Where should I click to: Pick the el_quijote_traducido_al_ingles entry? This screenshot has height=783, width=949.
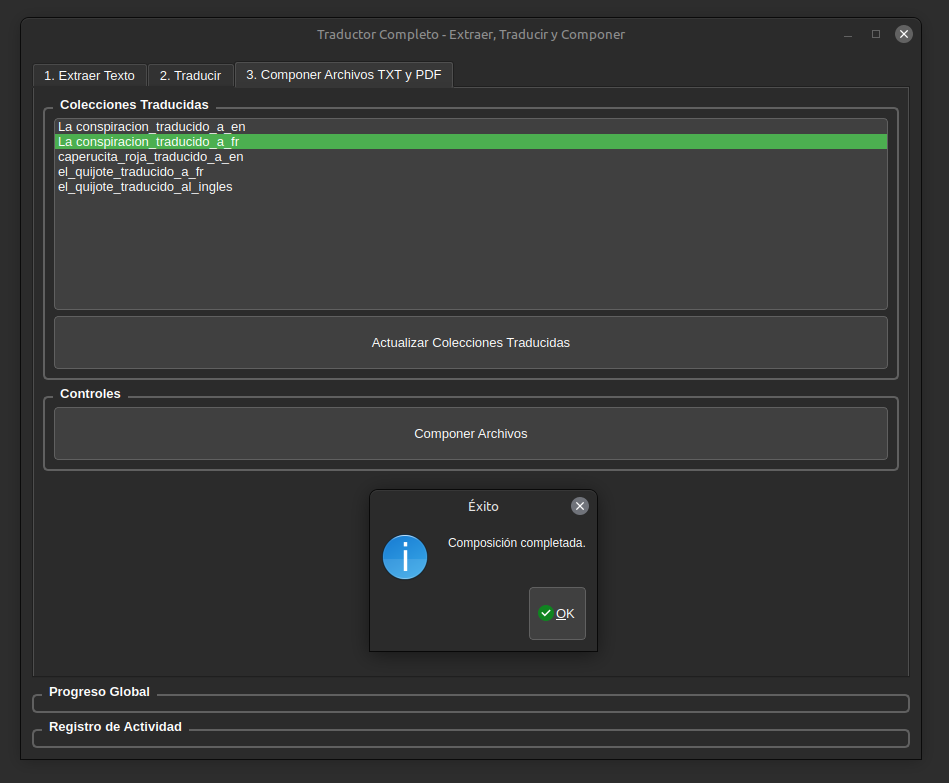click(x=146, y=187)
